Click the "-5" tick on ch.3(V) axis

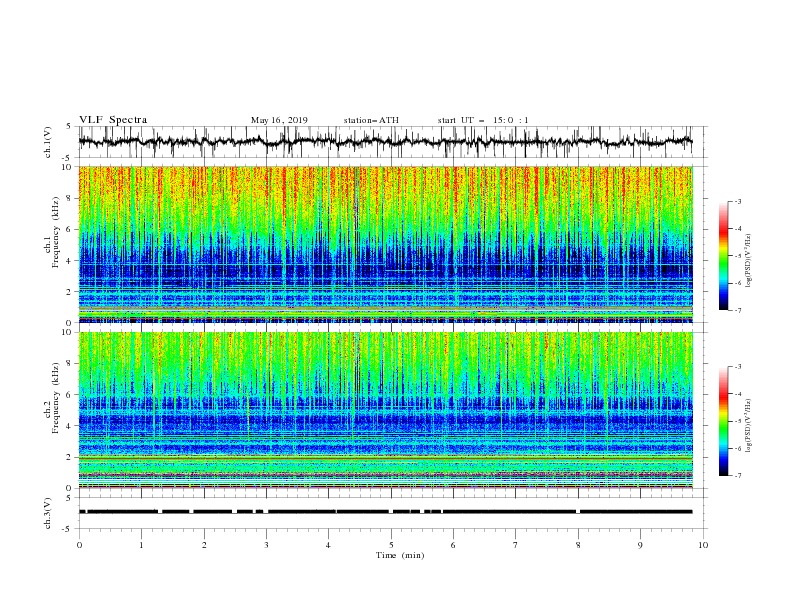tap(67, 529)
